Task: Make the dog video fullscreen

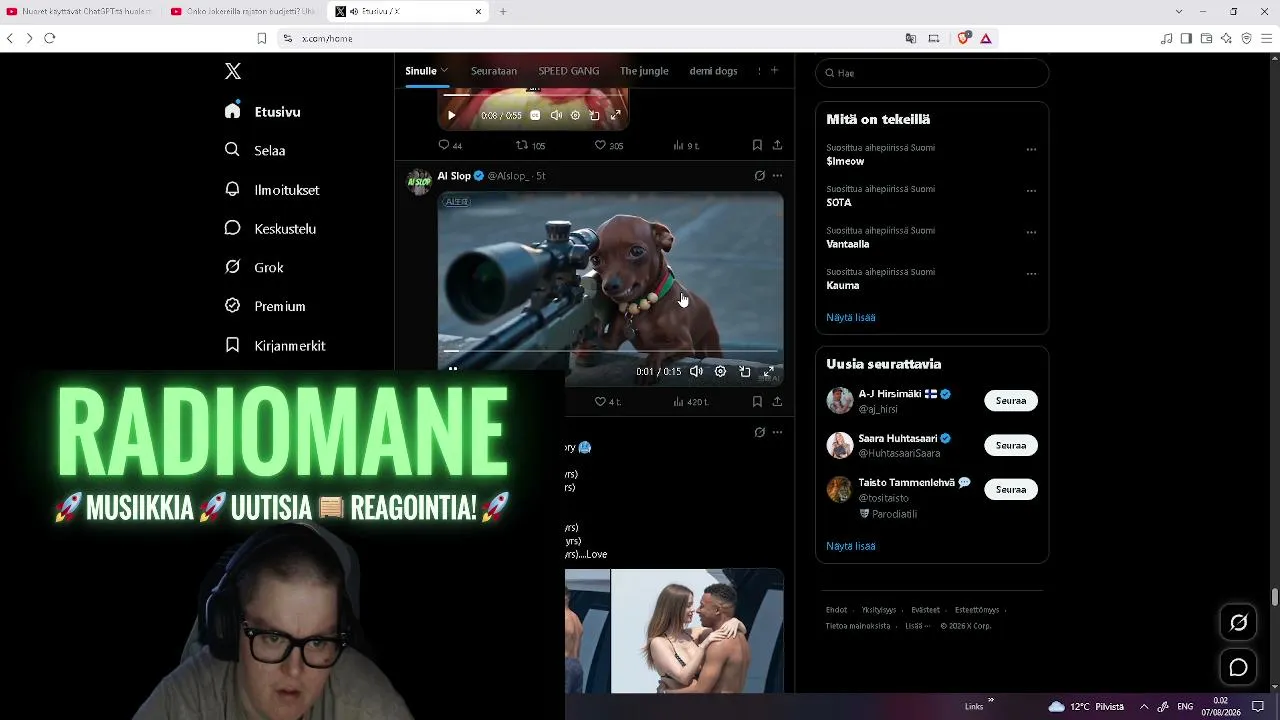Action: coord(769,371)
